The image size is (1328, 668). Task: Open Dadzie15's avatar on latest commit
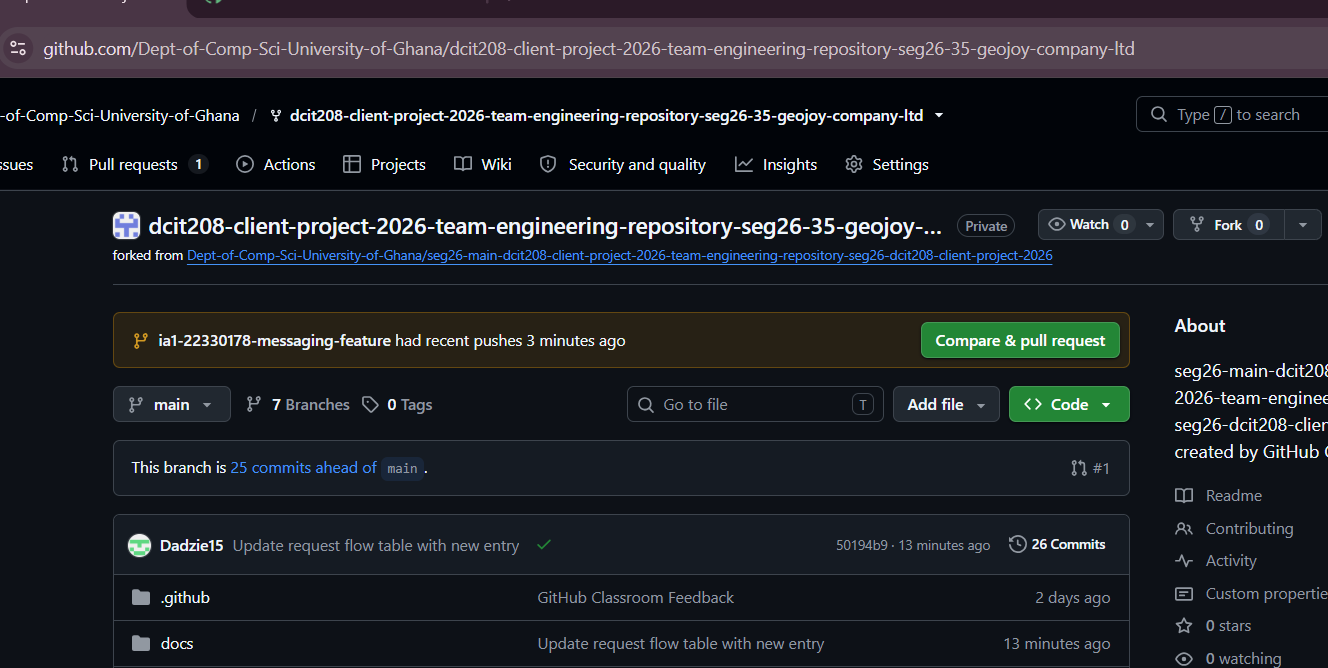(139, 545)
